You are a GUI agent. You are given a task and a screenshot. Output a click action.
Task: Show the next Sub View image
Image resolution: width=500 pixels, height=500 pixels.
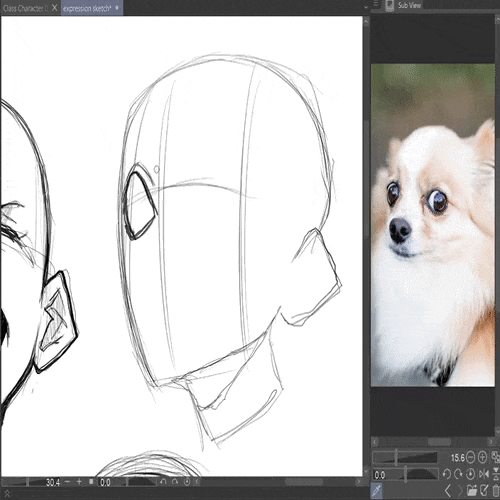pos(460,491)
